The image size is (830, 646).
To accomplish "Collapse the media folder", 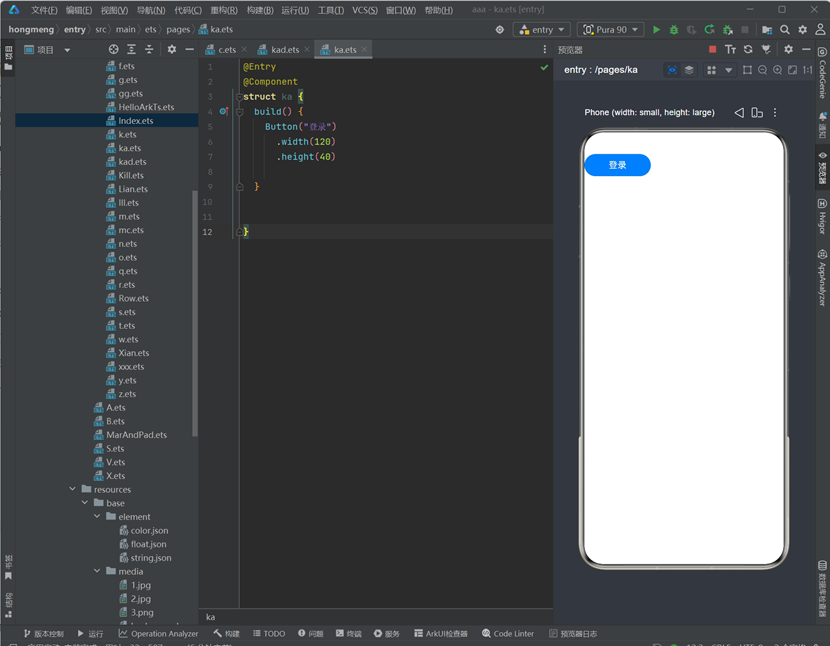I will 97,571.
